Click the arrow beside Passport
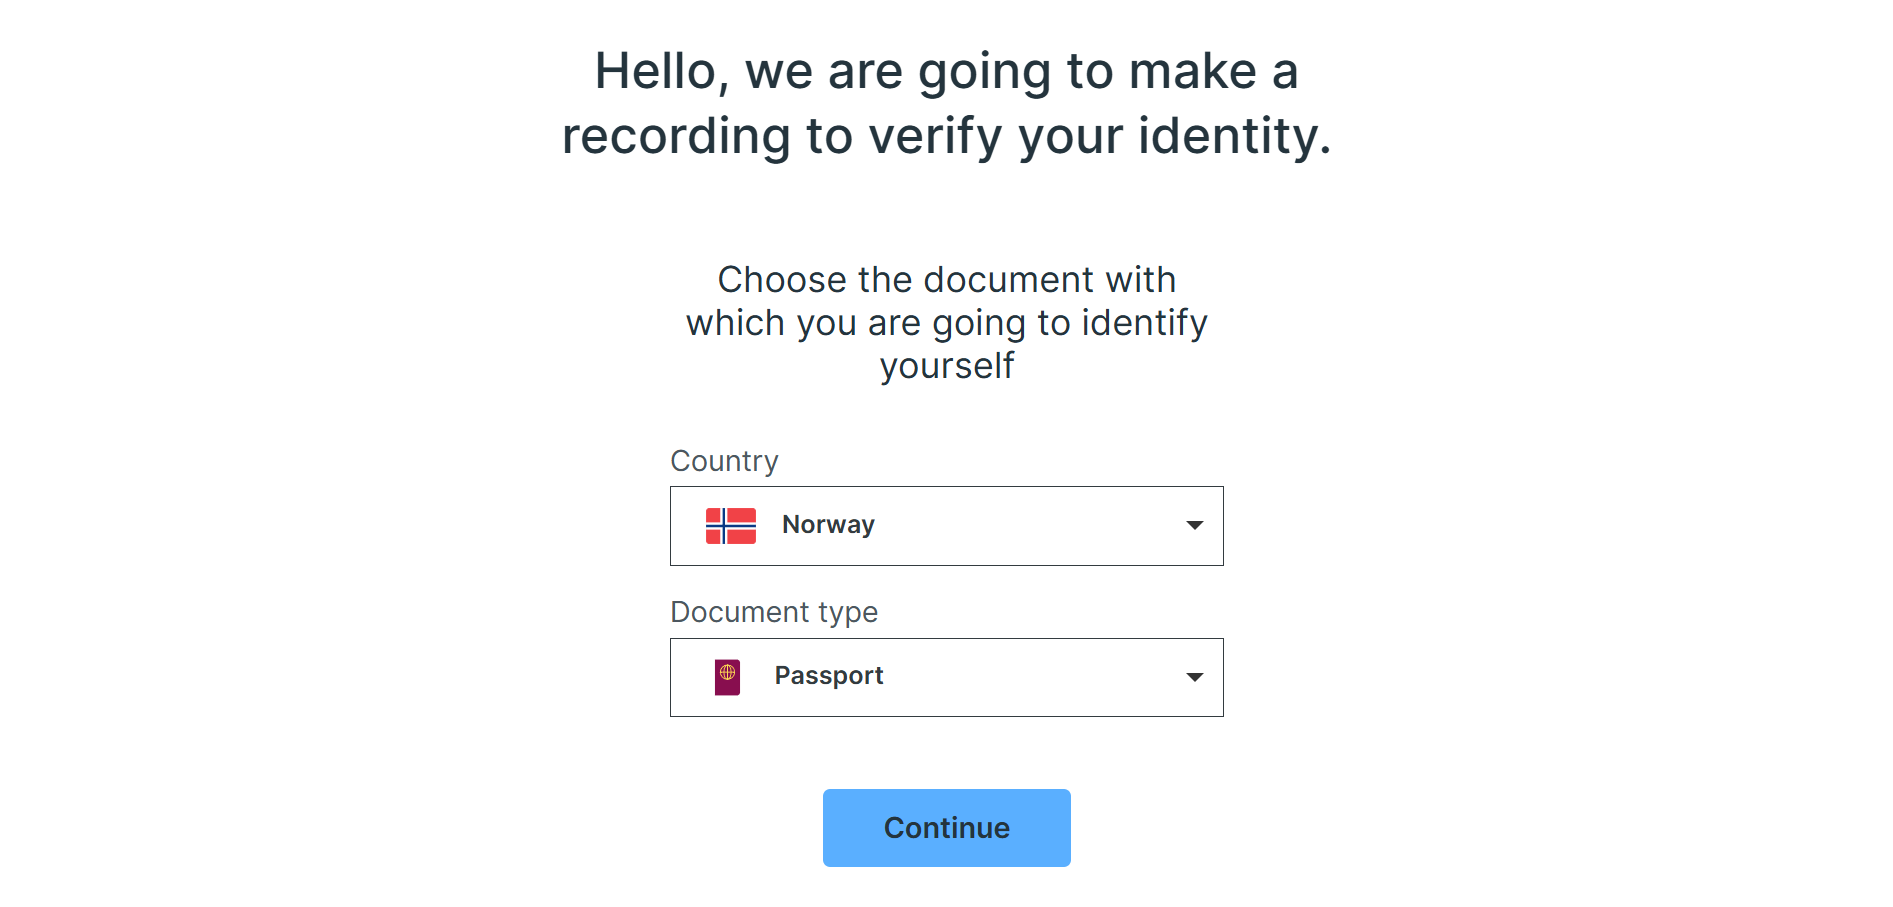This screenshot has height=907, width=1893. [1194, 677]
